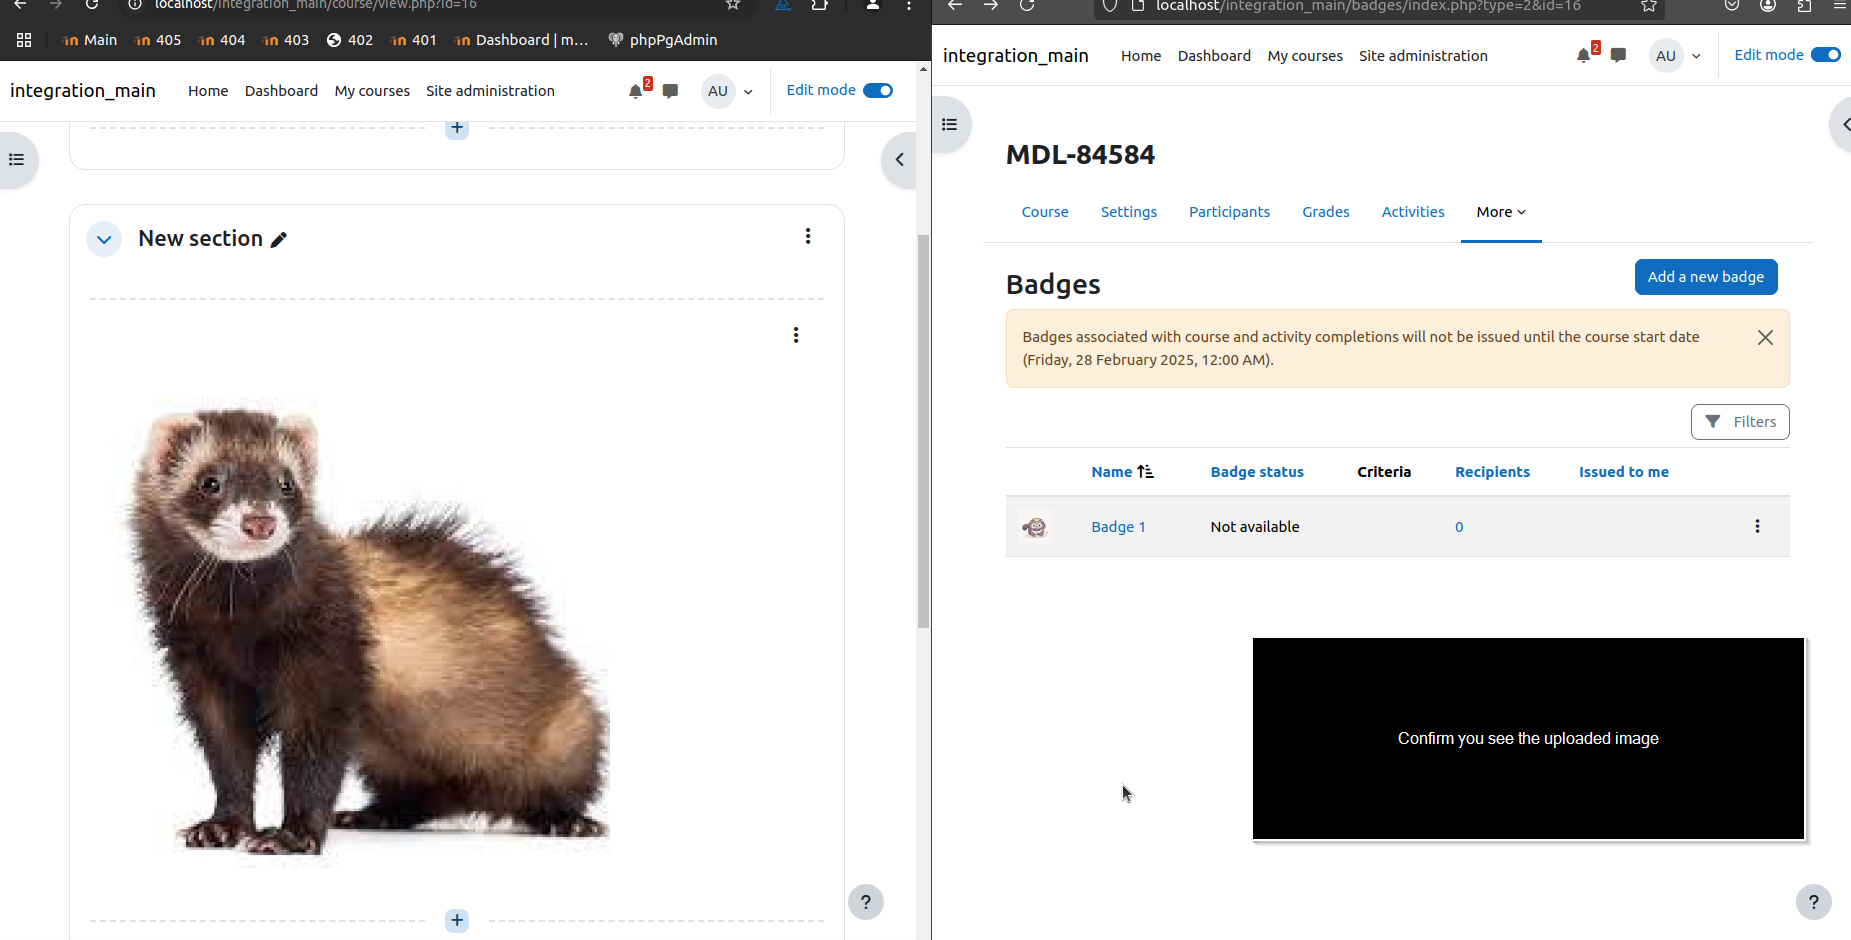This screenshot has width=1851, height=940.
Task: Collapse the New section chevron
Action: pos(104,239)
